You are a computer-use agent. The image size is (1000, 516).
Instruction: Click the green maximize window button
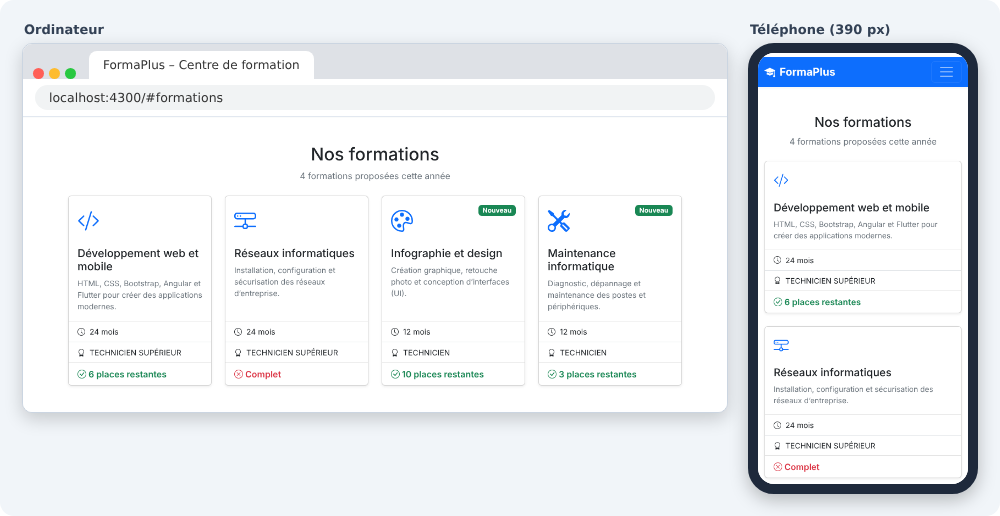[x=70, y=73]
